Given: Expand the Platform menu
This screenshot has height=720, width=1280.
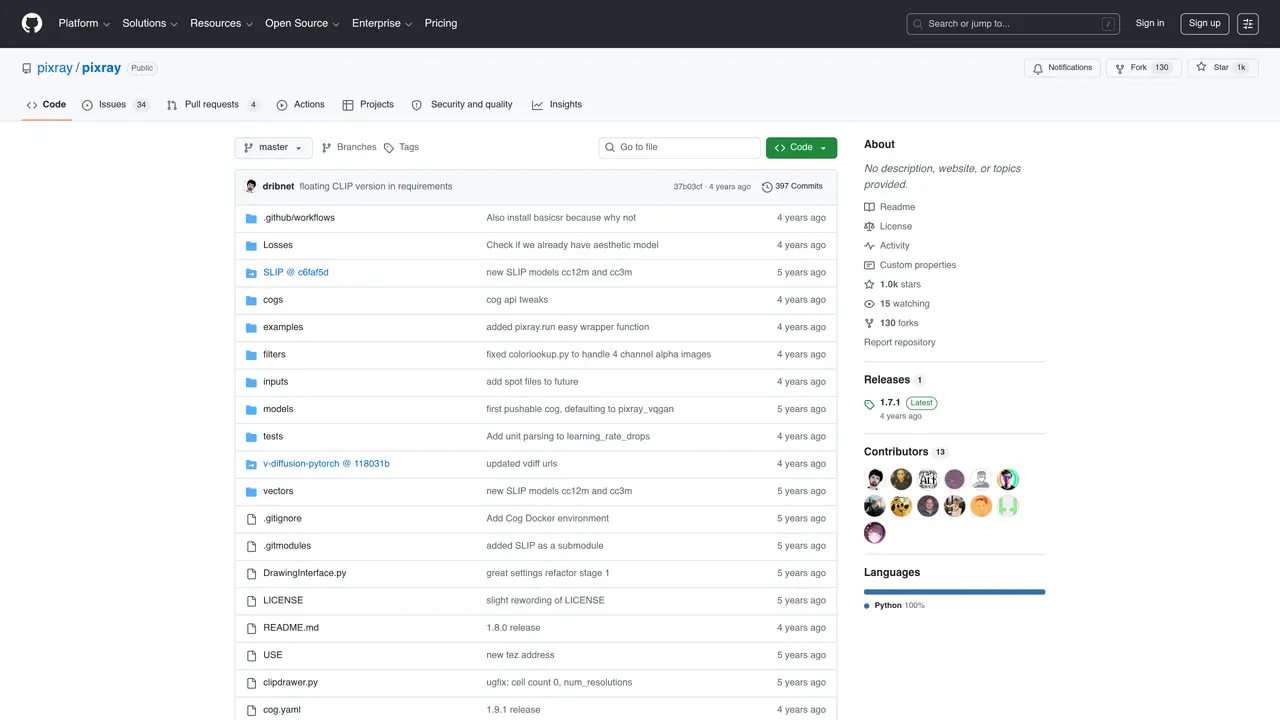Looking at the screenshot, I should (x=84, y=23).
